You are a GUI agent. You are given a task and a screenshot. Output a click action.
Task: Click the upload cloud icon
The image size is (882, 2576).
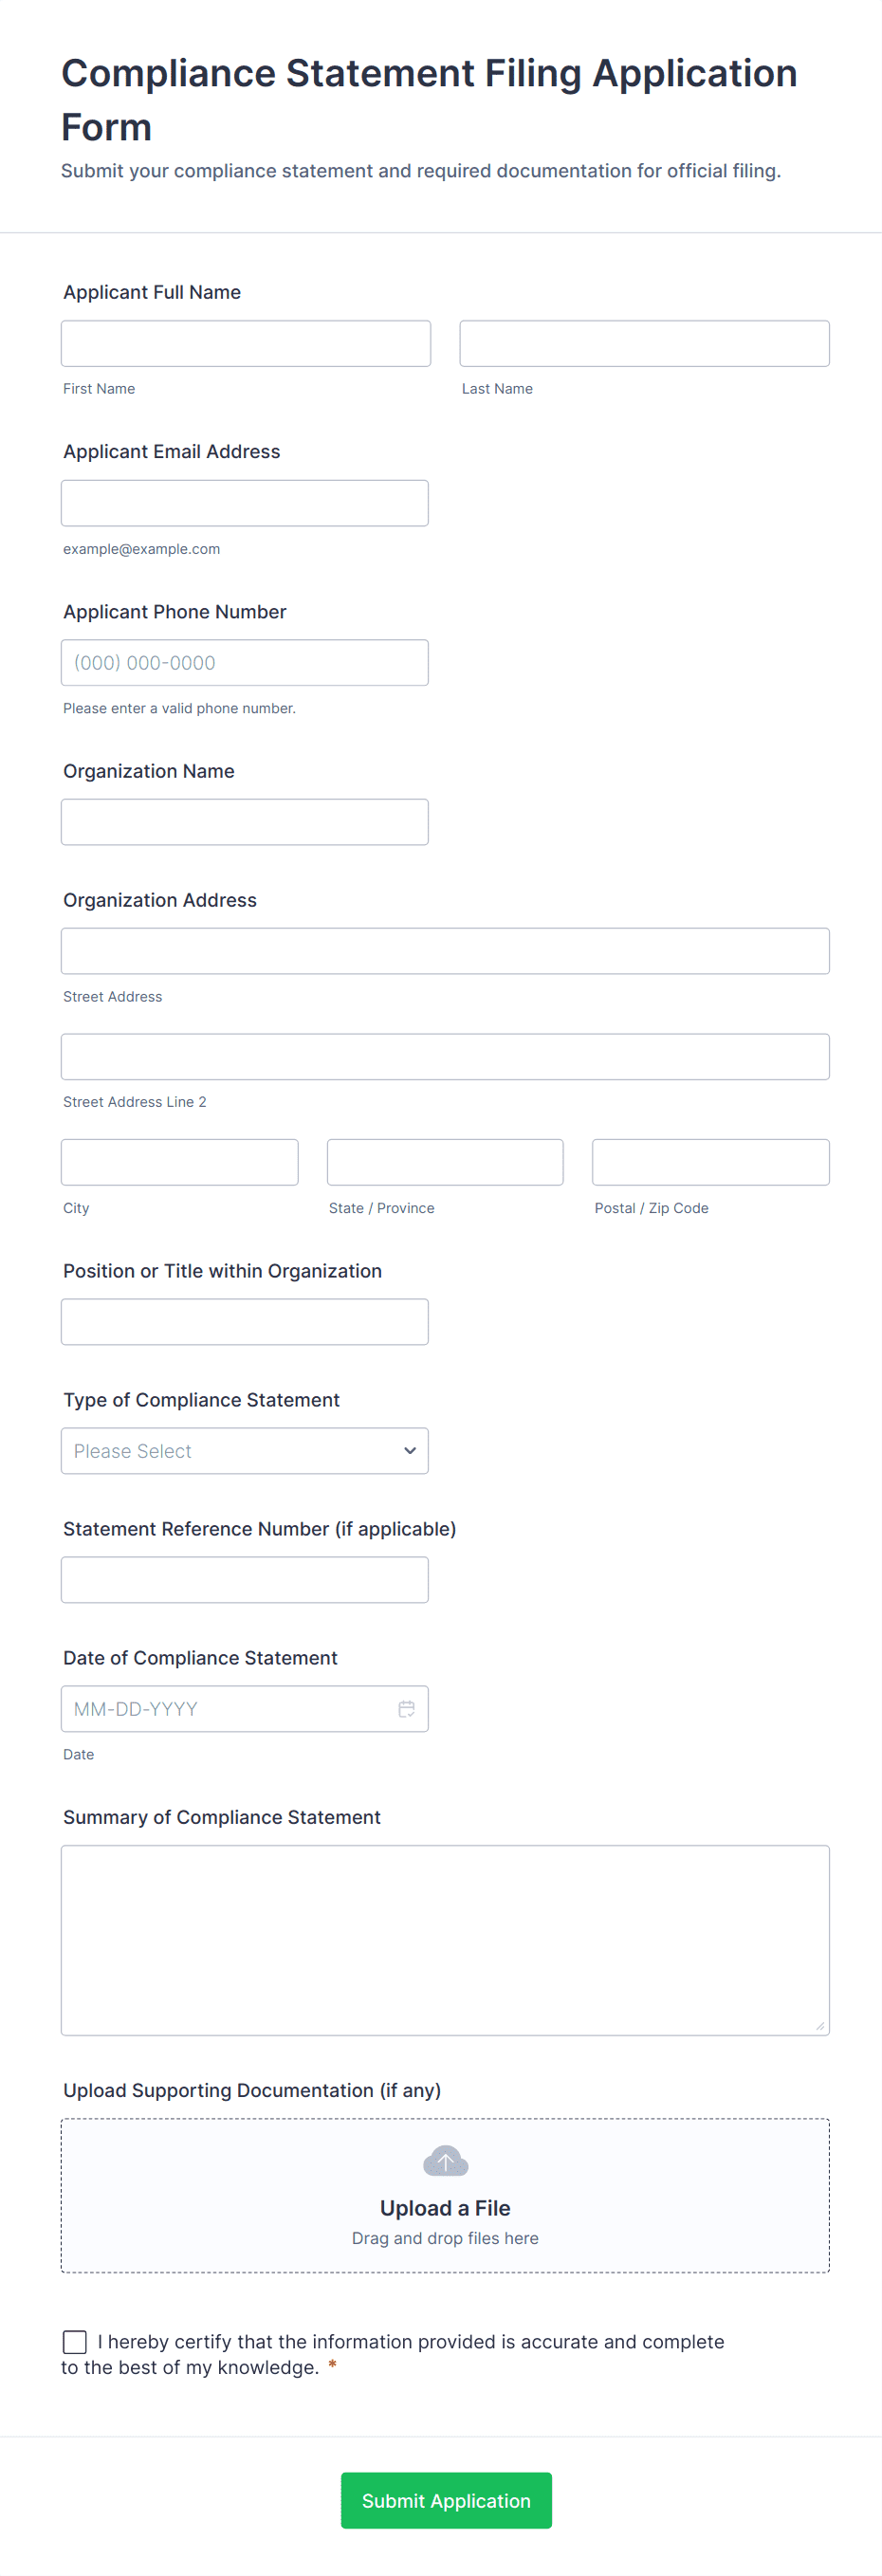445,2160
